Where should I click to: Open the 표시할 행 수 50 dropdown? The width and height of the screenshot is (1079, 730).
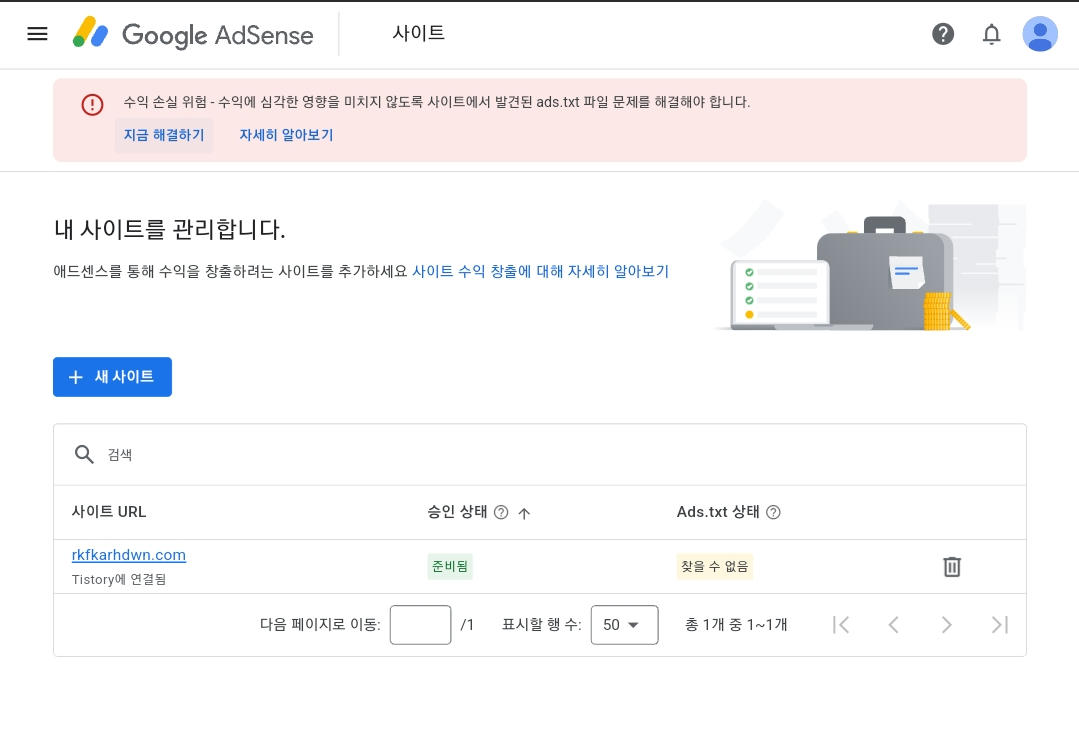624,624
